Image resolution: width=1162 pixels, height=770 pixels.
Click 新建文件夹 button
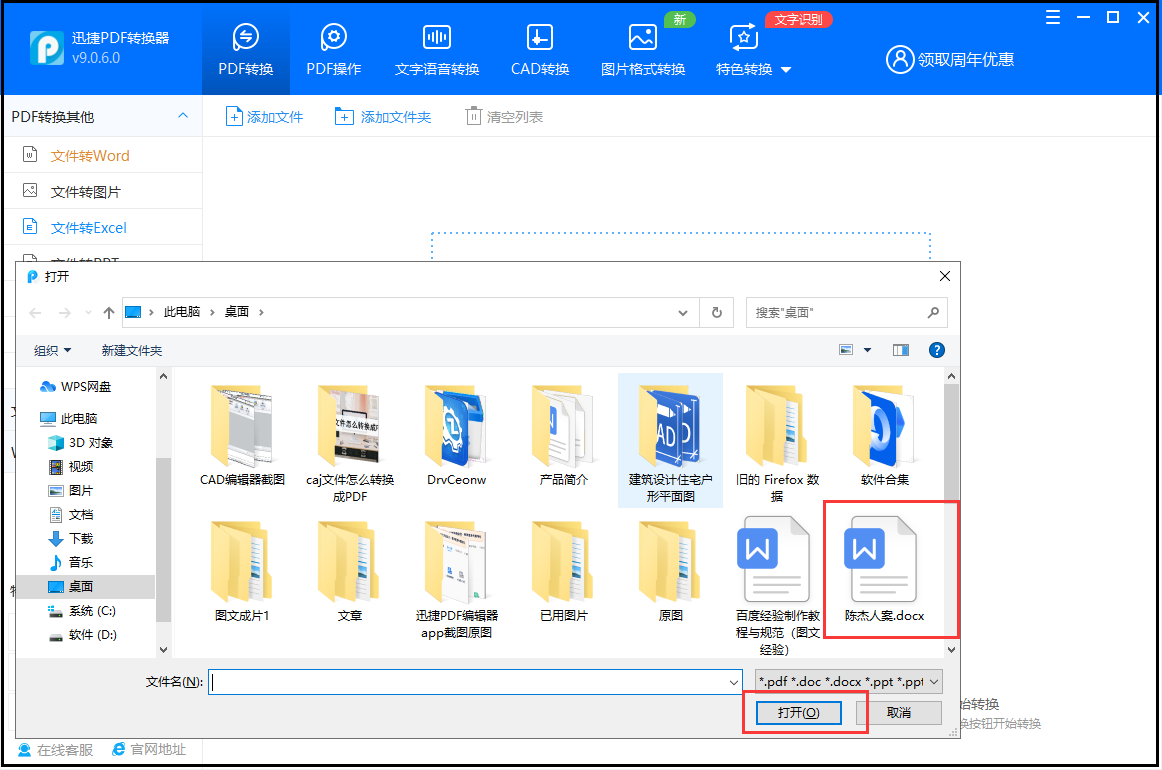131,351
